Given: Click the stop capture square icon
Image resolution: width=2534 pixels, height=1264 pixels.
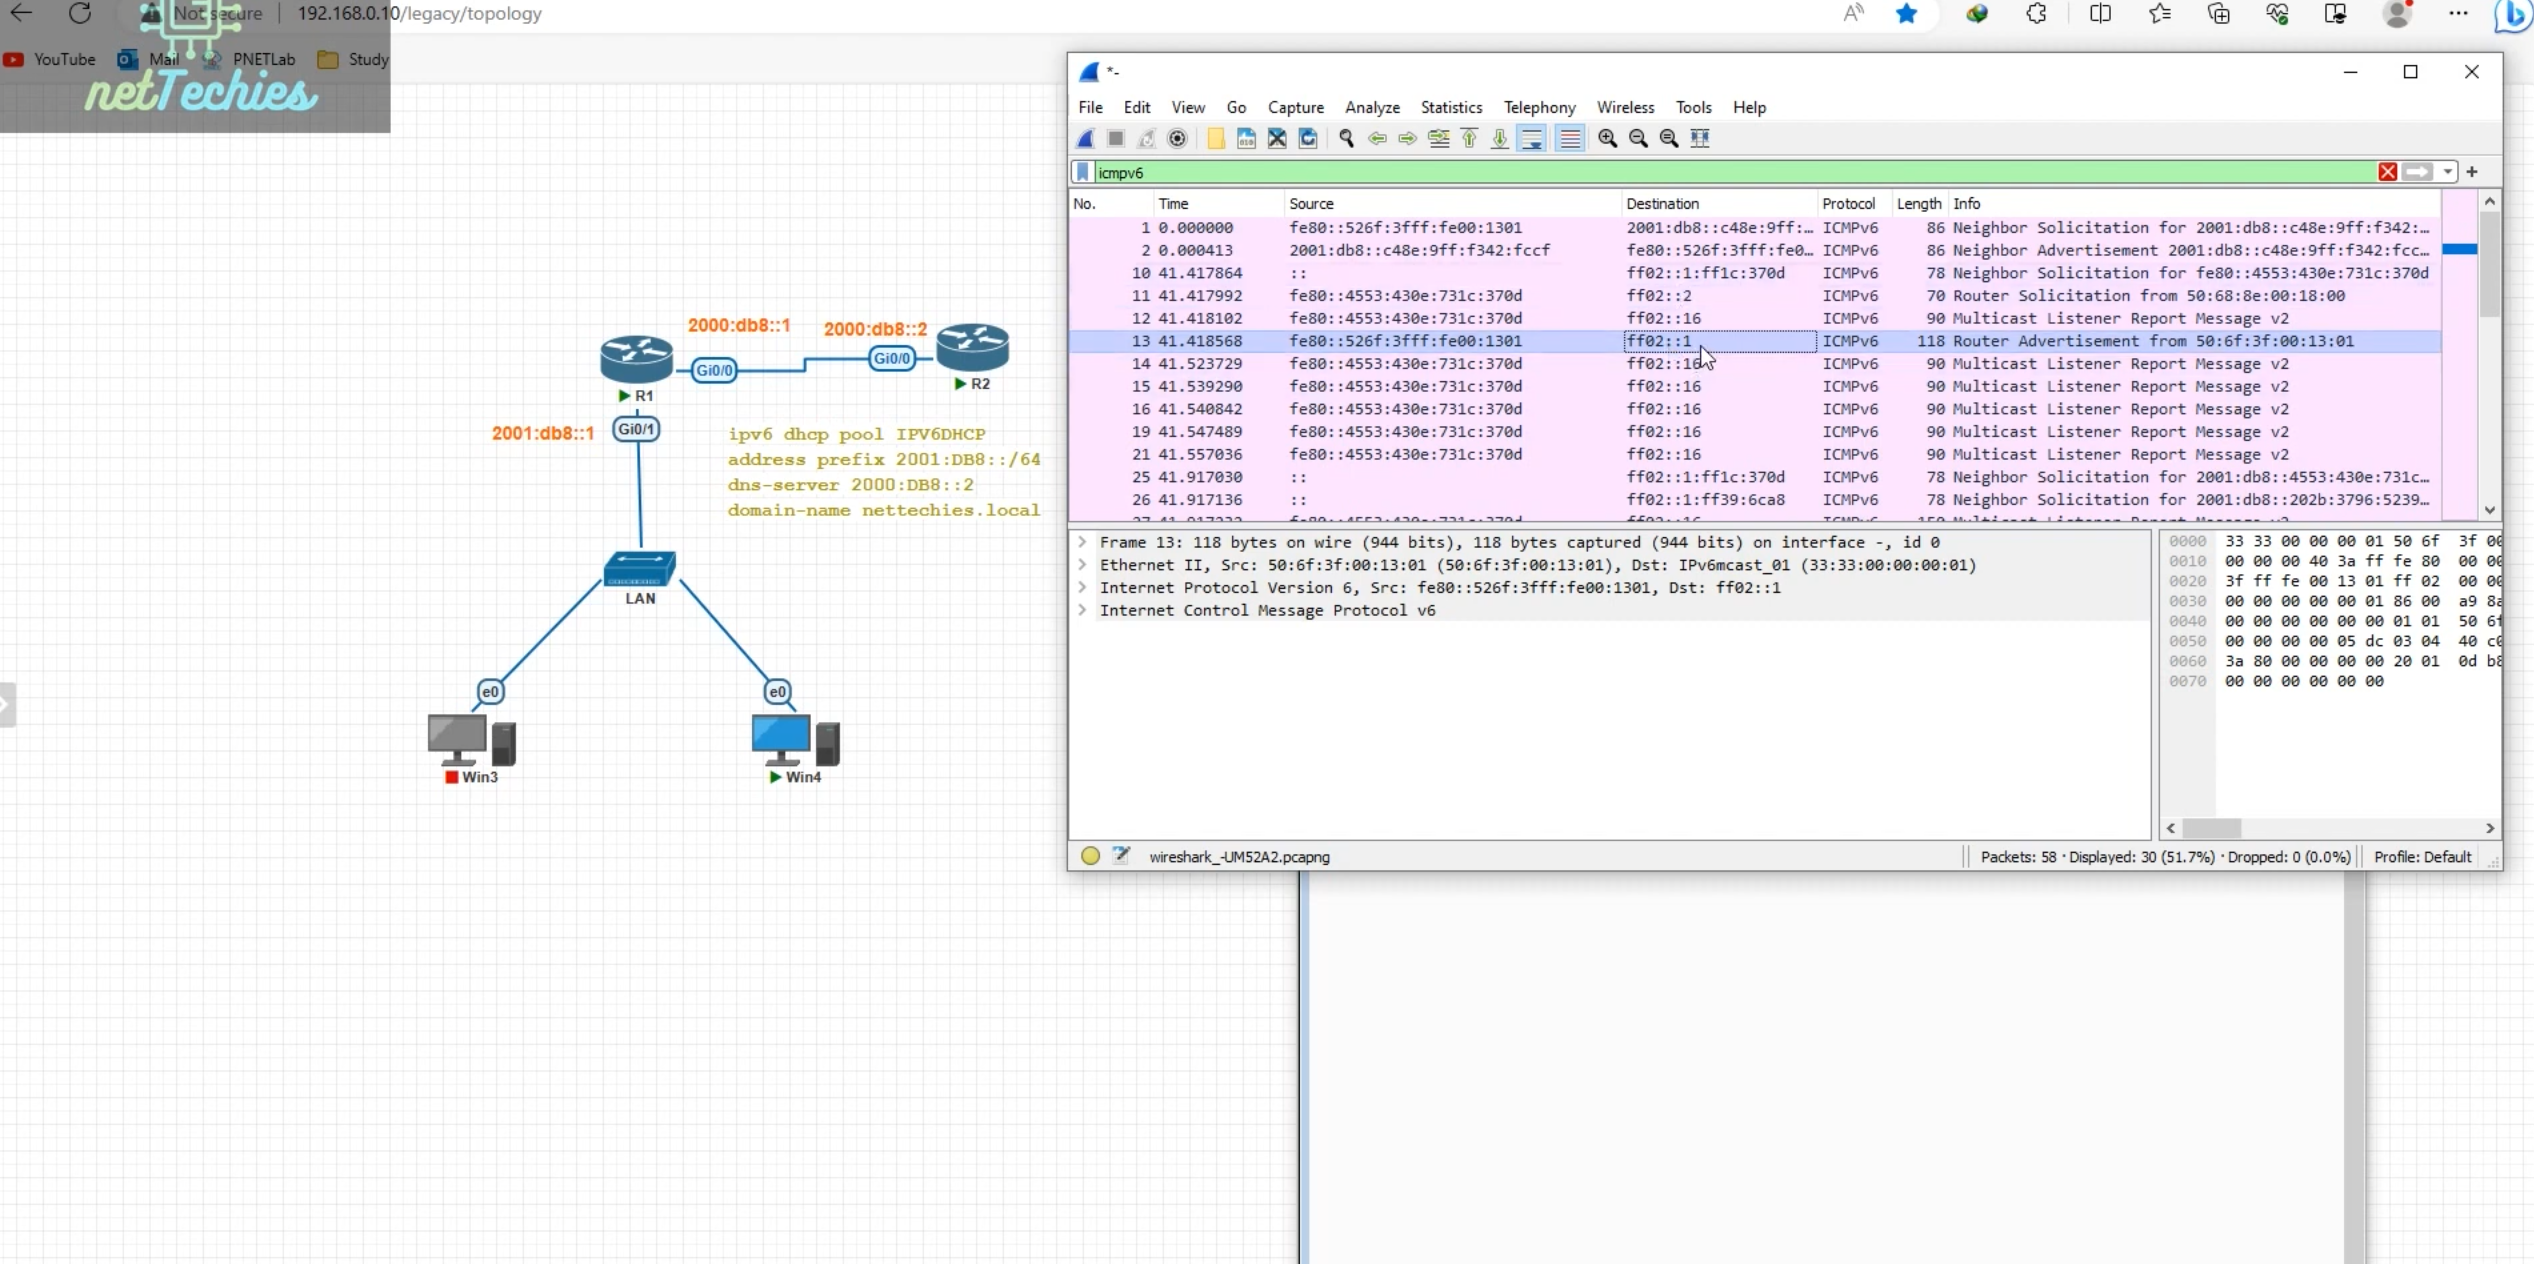Looking at the screenshot, I should click(x=1116, y=139).
